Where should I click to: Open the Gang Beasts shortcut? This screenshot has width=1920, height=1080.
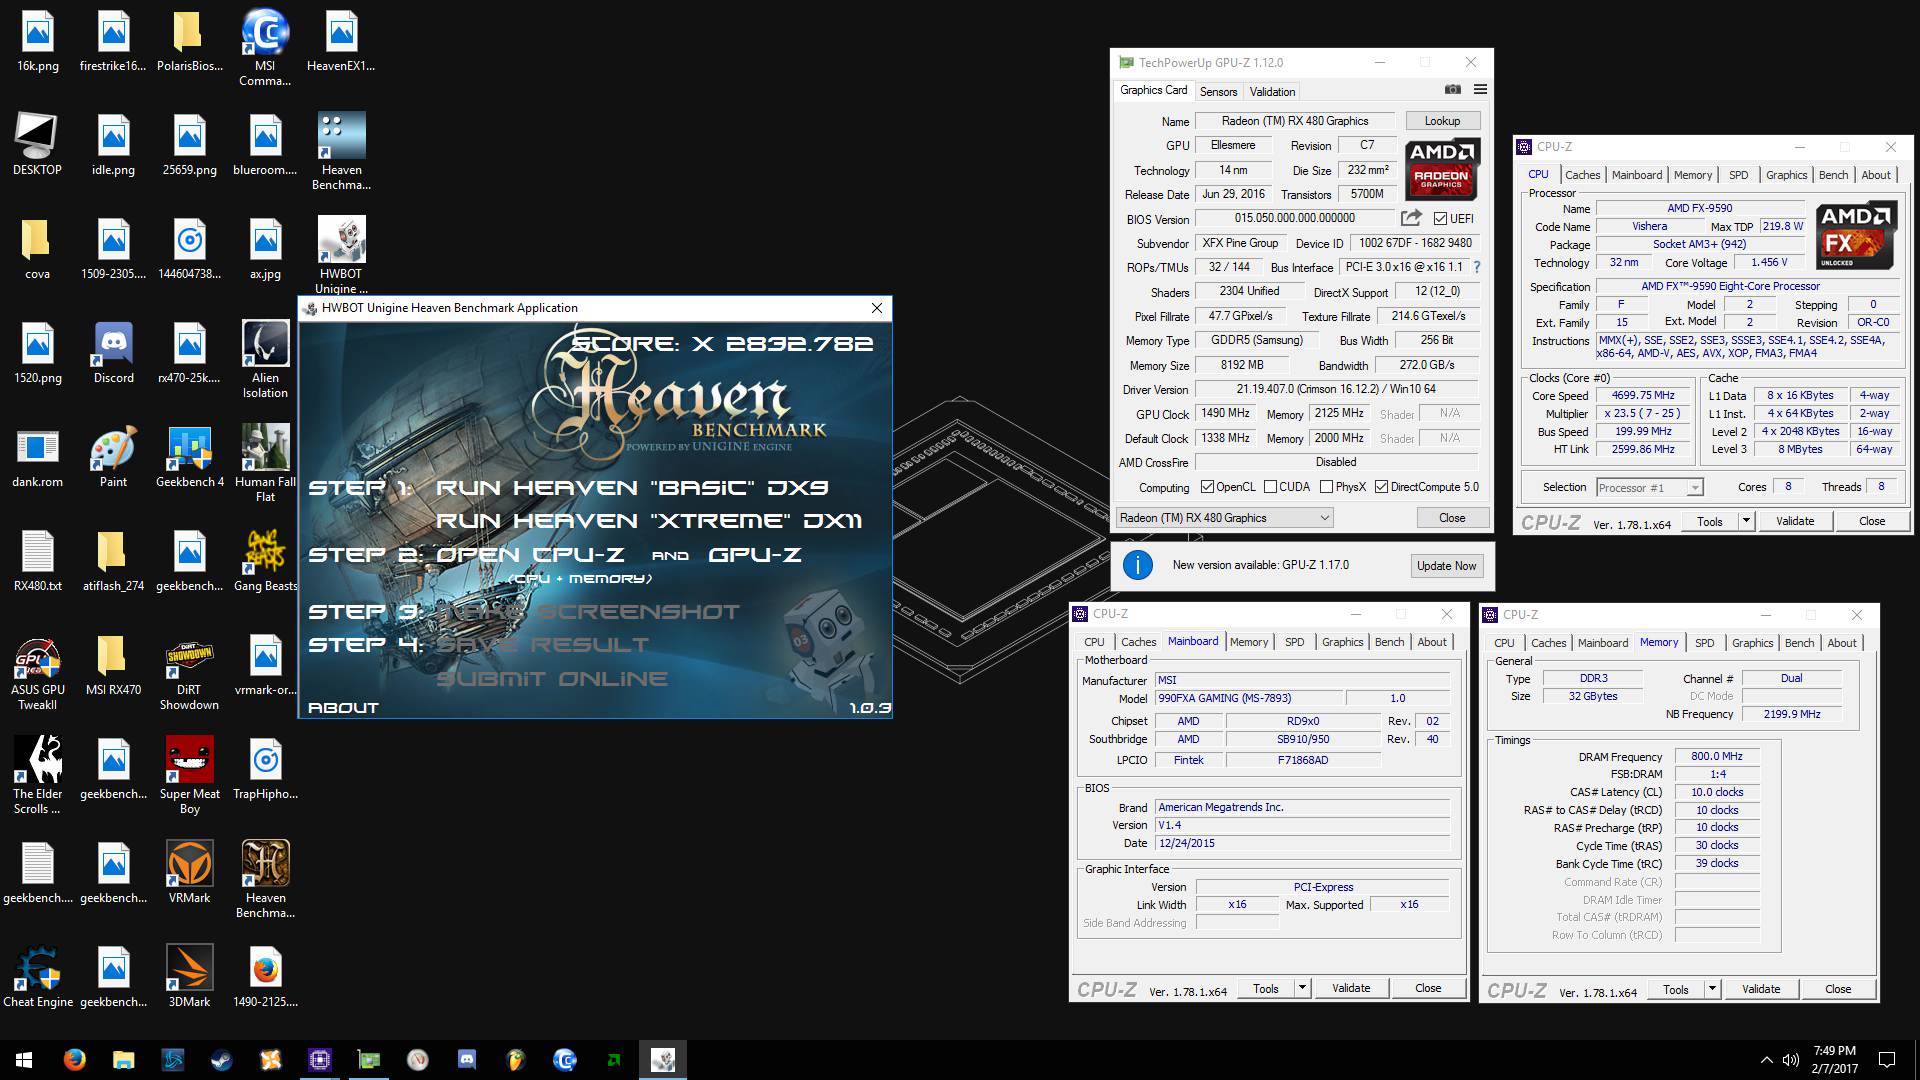pos(265,561)
